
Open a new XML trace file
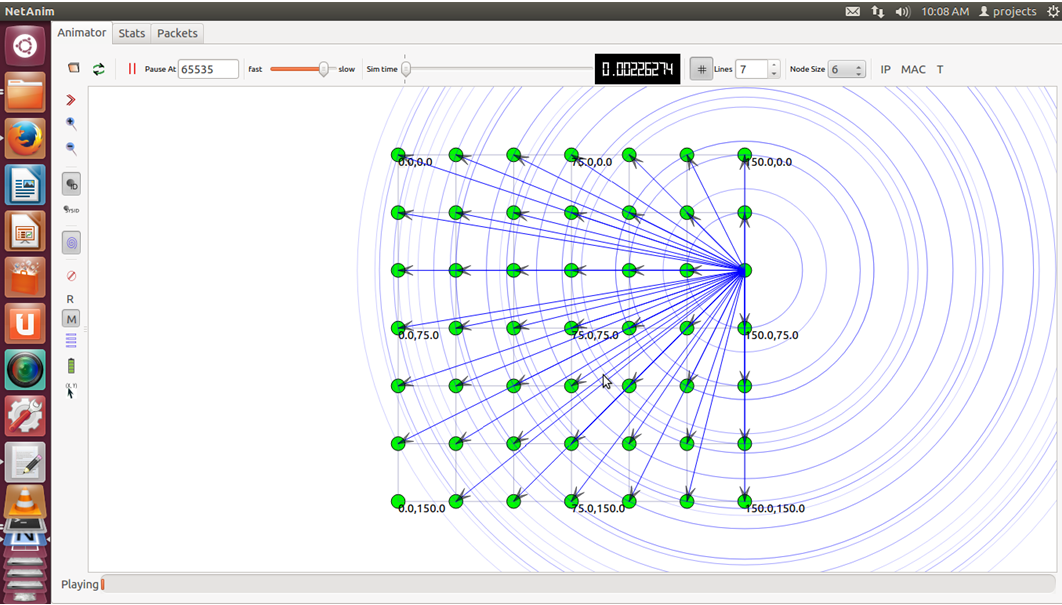(x=73, y=68)
